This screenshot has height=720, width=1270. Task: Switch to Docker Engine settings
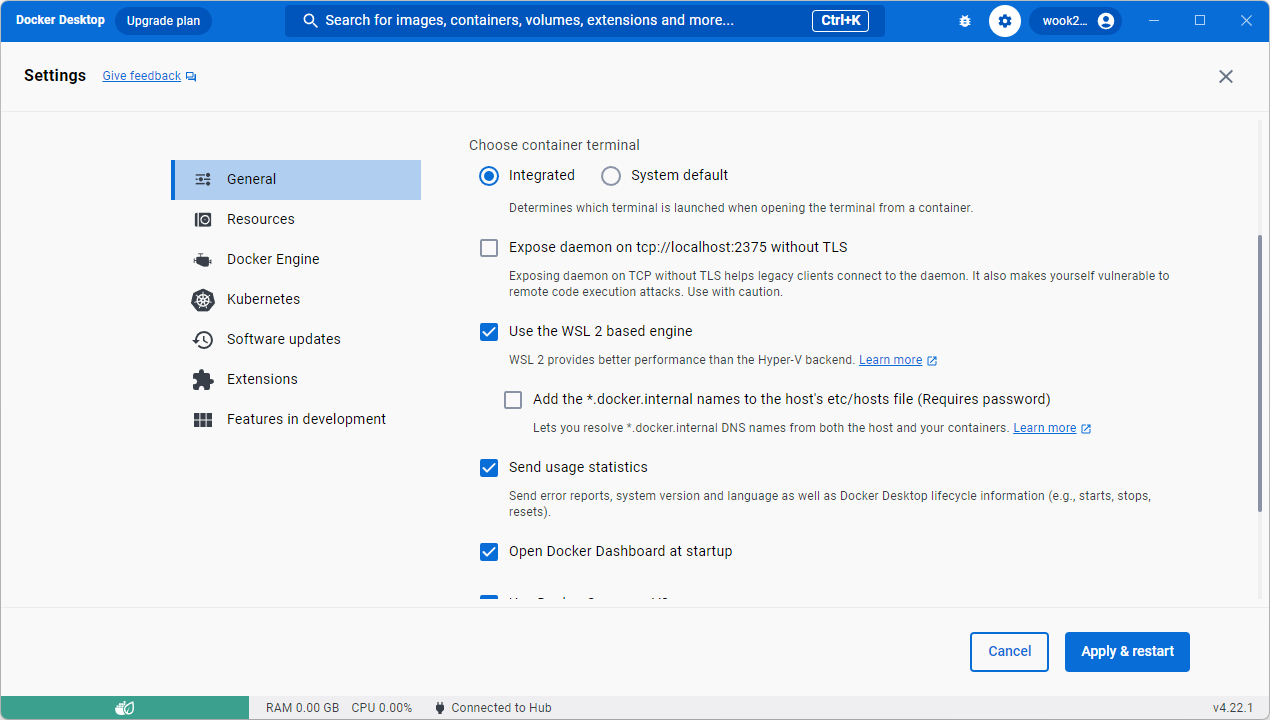[x=296, y=260]
